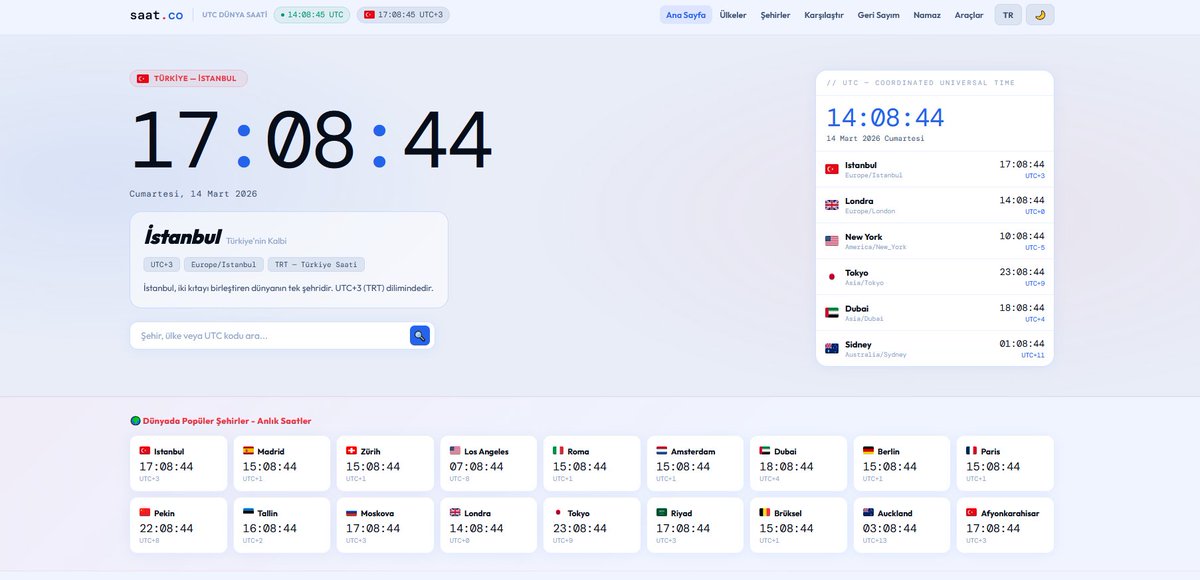This screenshot has width=1200, height=580.
Task: Open the Roma city card
Action: pos(592,464)
